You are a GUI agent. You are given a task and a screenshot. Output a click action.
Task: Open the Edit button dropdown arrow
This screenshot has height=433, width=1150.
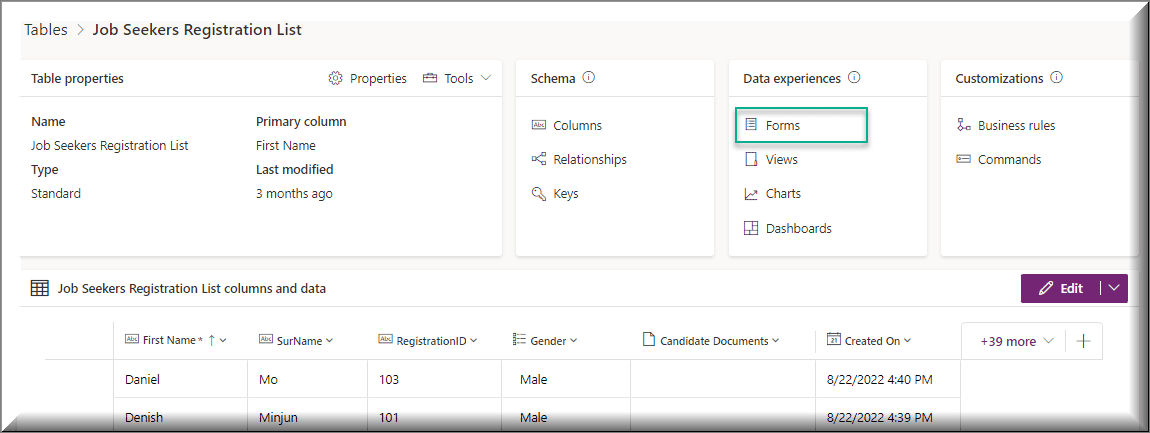[1114, 288]
